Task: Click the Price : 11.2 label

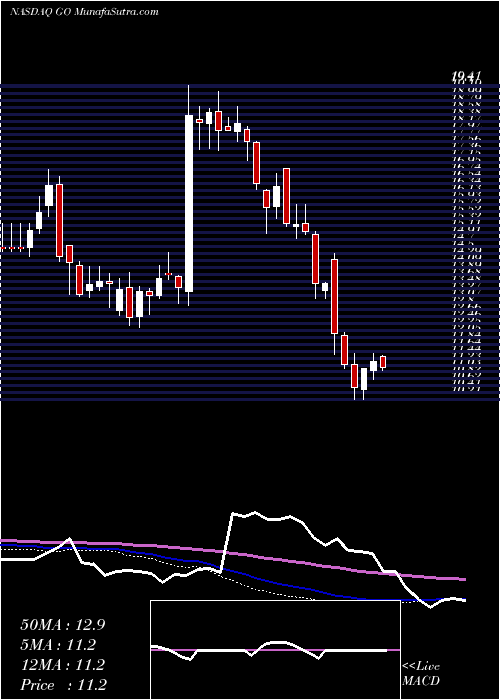Action: (63, 685)
